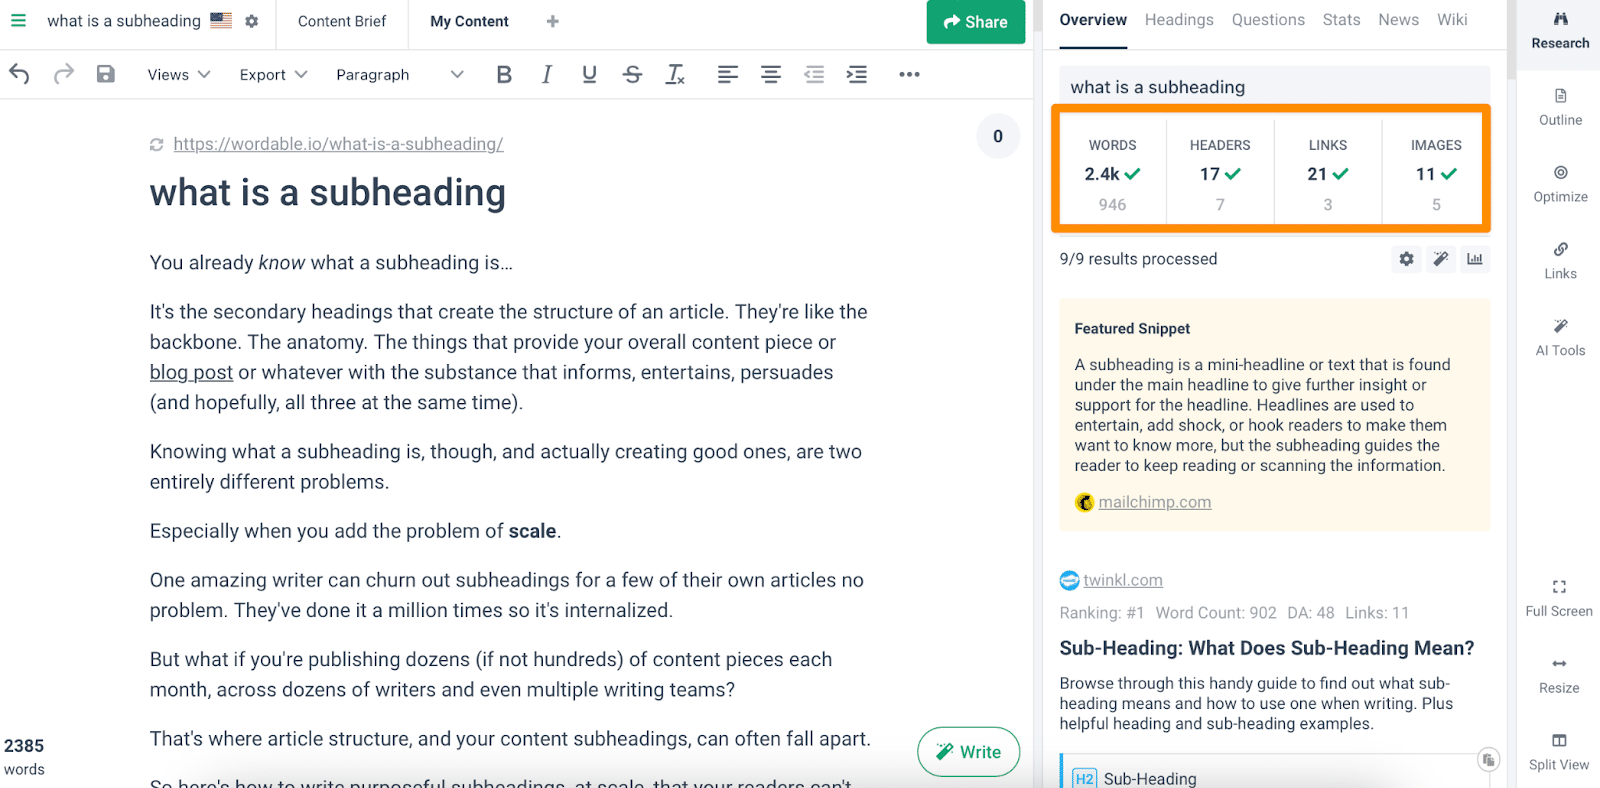The height and width of the screenshot is (788, 1600).
Task: Click the 'Sub-Heading: What Does Sub-Heading Mean?' result title
Action: click(1267, 648)
